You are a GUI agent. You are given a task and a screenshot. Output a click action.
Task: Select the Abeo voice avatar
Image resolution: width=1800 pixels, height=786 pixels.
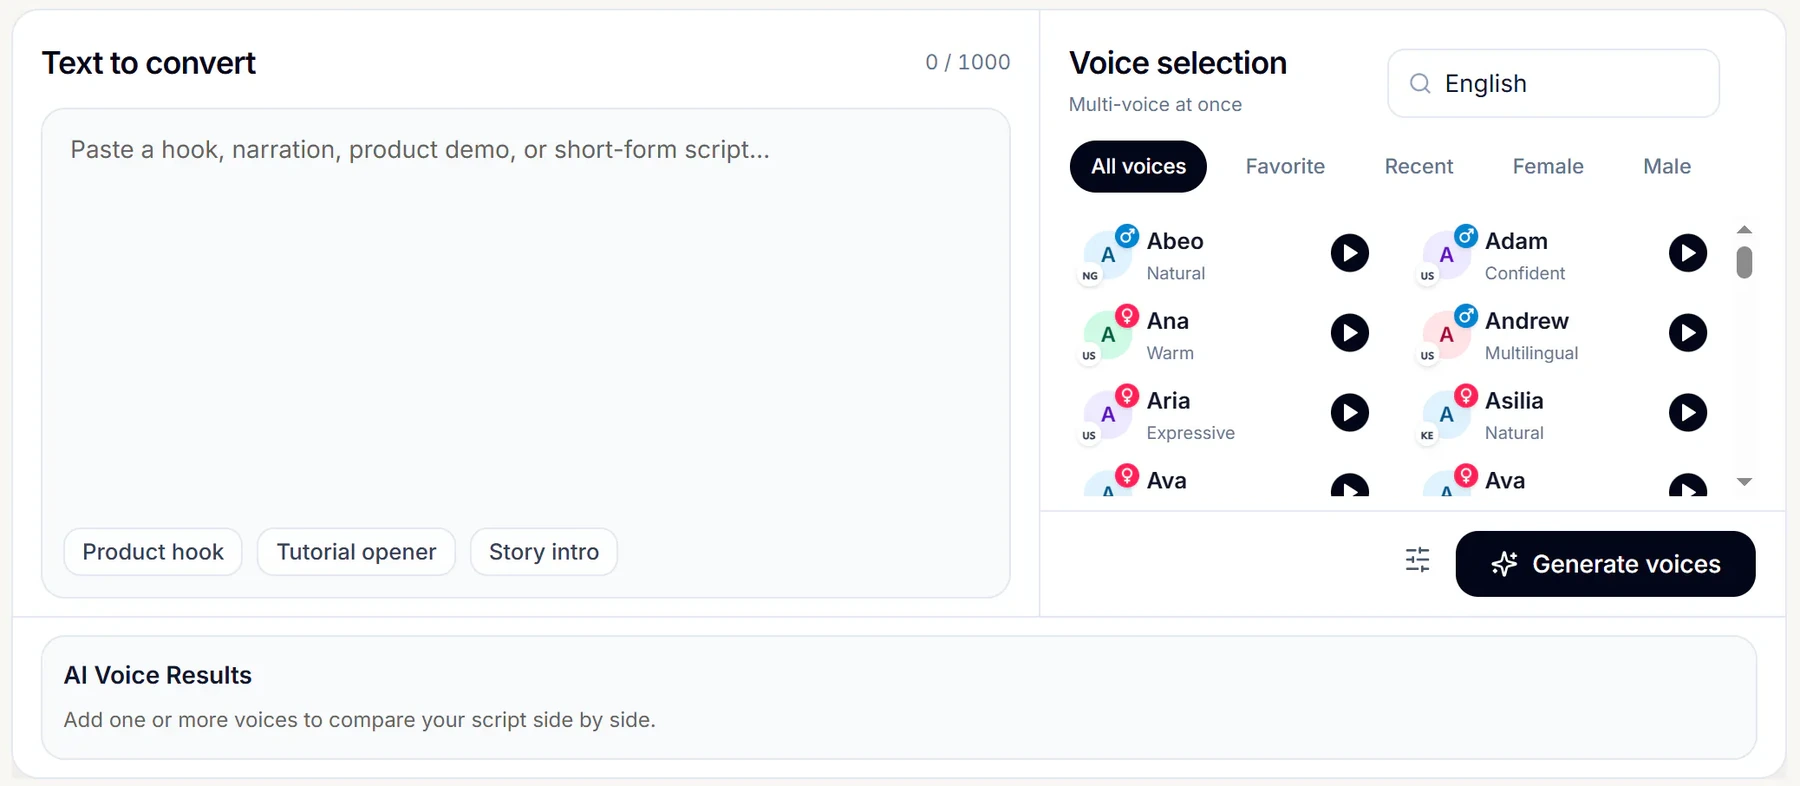pos(1108,255)
